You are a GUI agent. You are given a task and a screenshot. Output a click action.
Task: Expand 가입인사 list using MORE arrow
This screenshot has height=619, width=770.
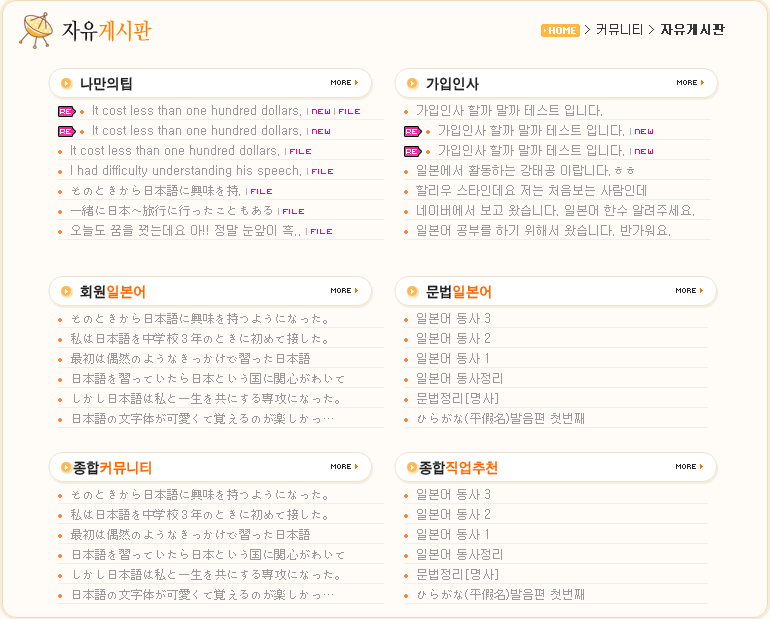coord(690,83)
